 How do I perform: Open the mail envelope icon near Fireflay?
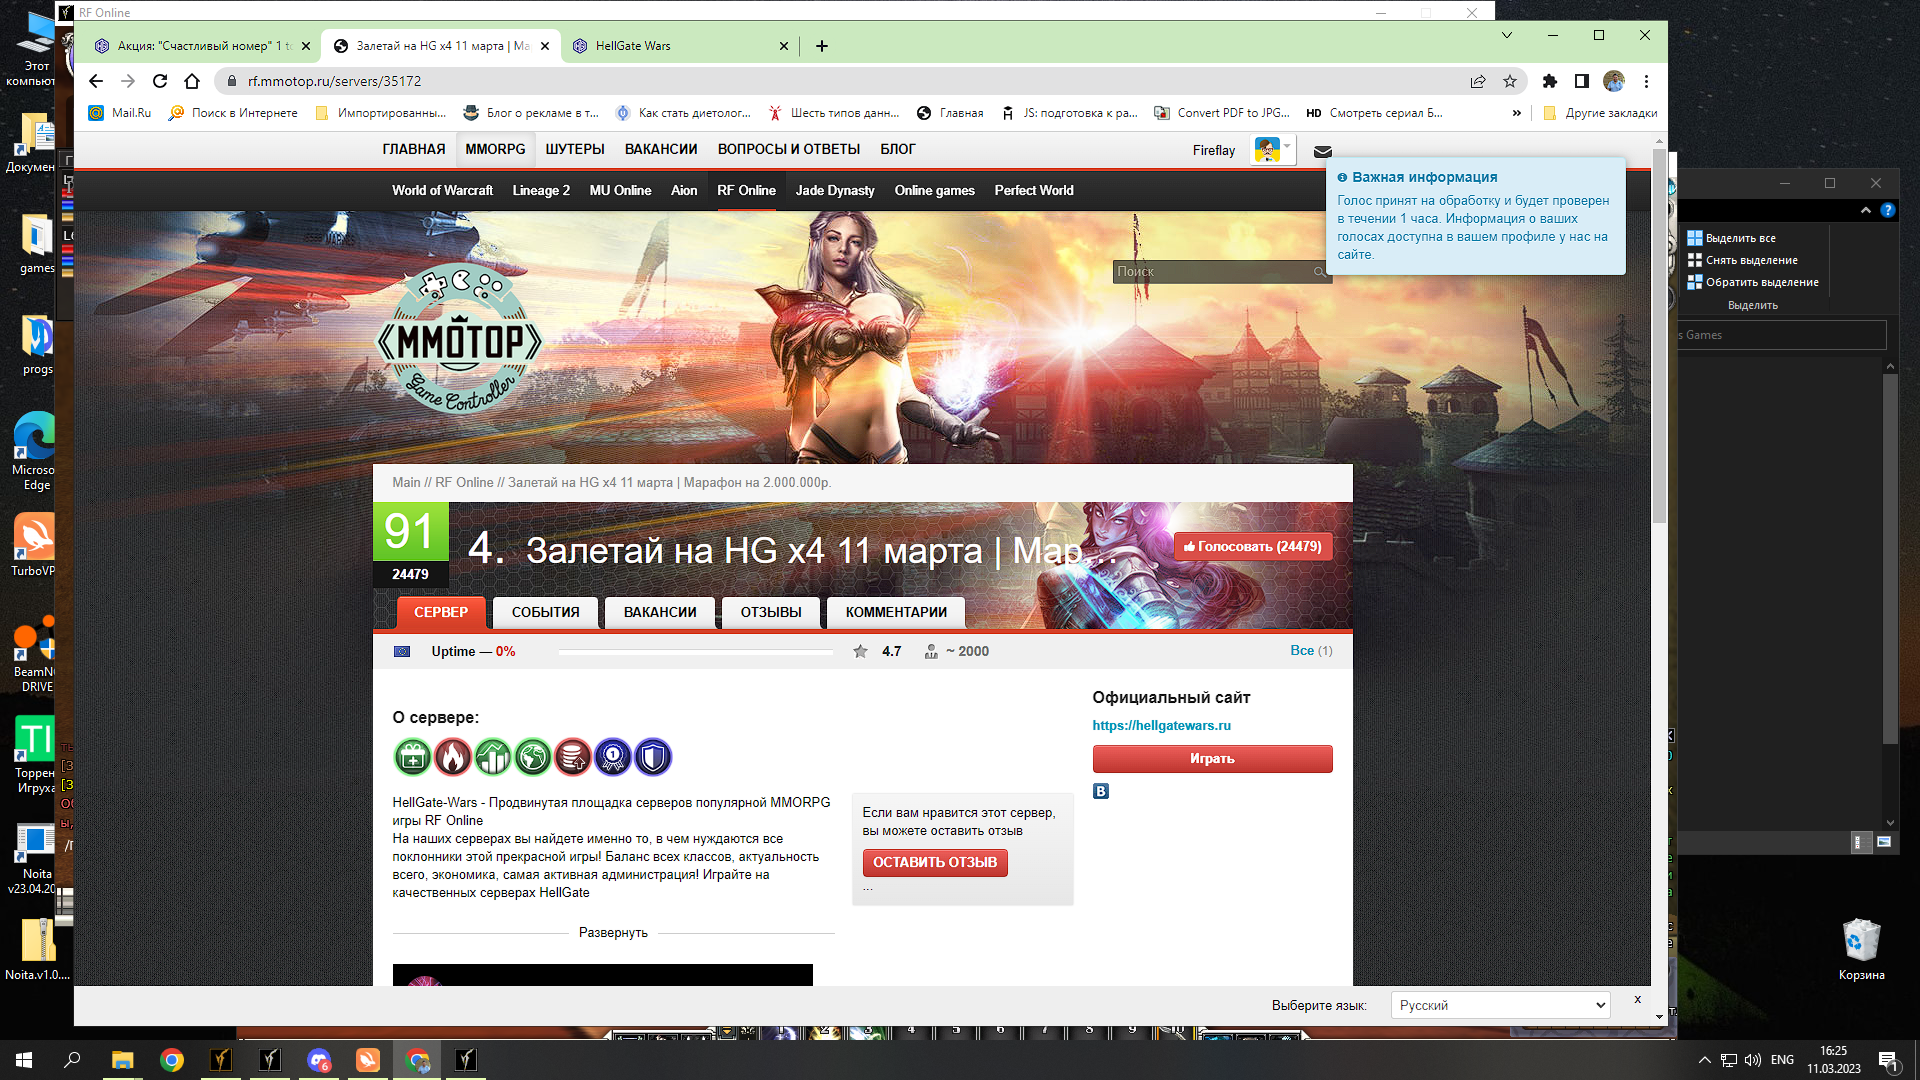(1322, 151)
